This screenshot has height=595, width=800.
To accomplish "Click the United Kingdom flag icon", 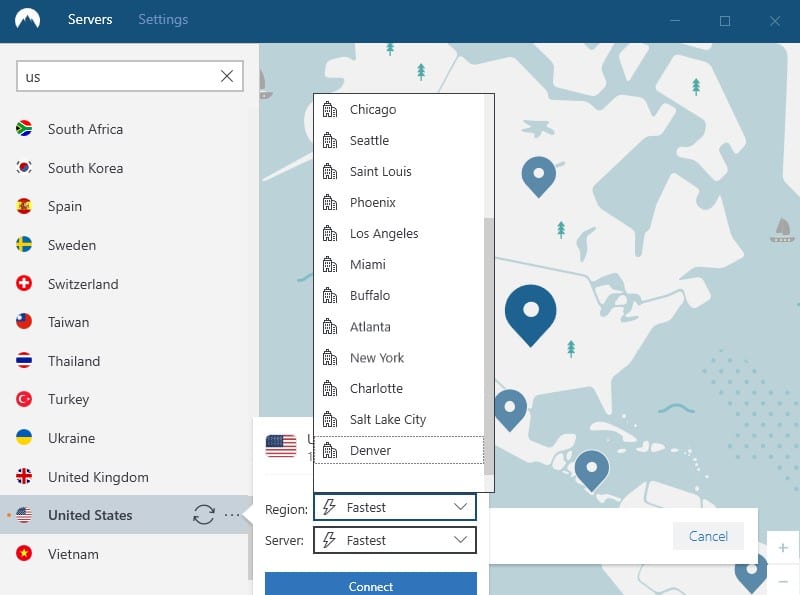I will coord(24,477).
